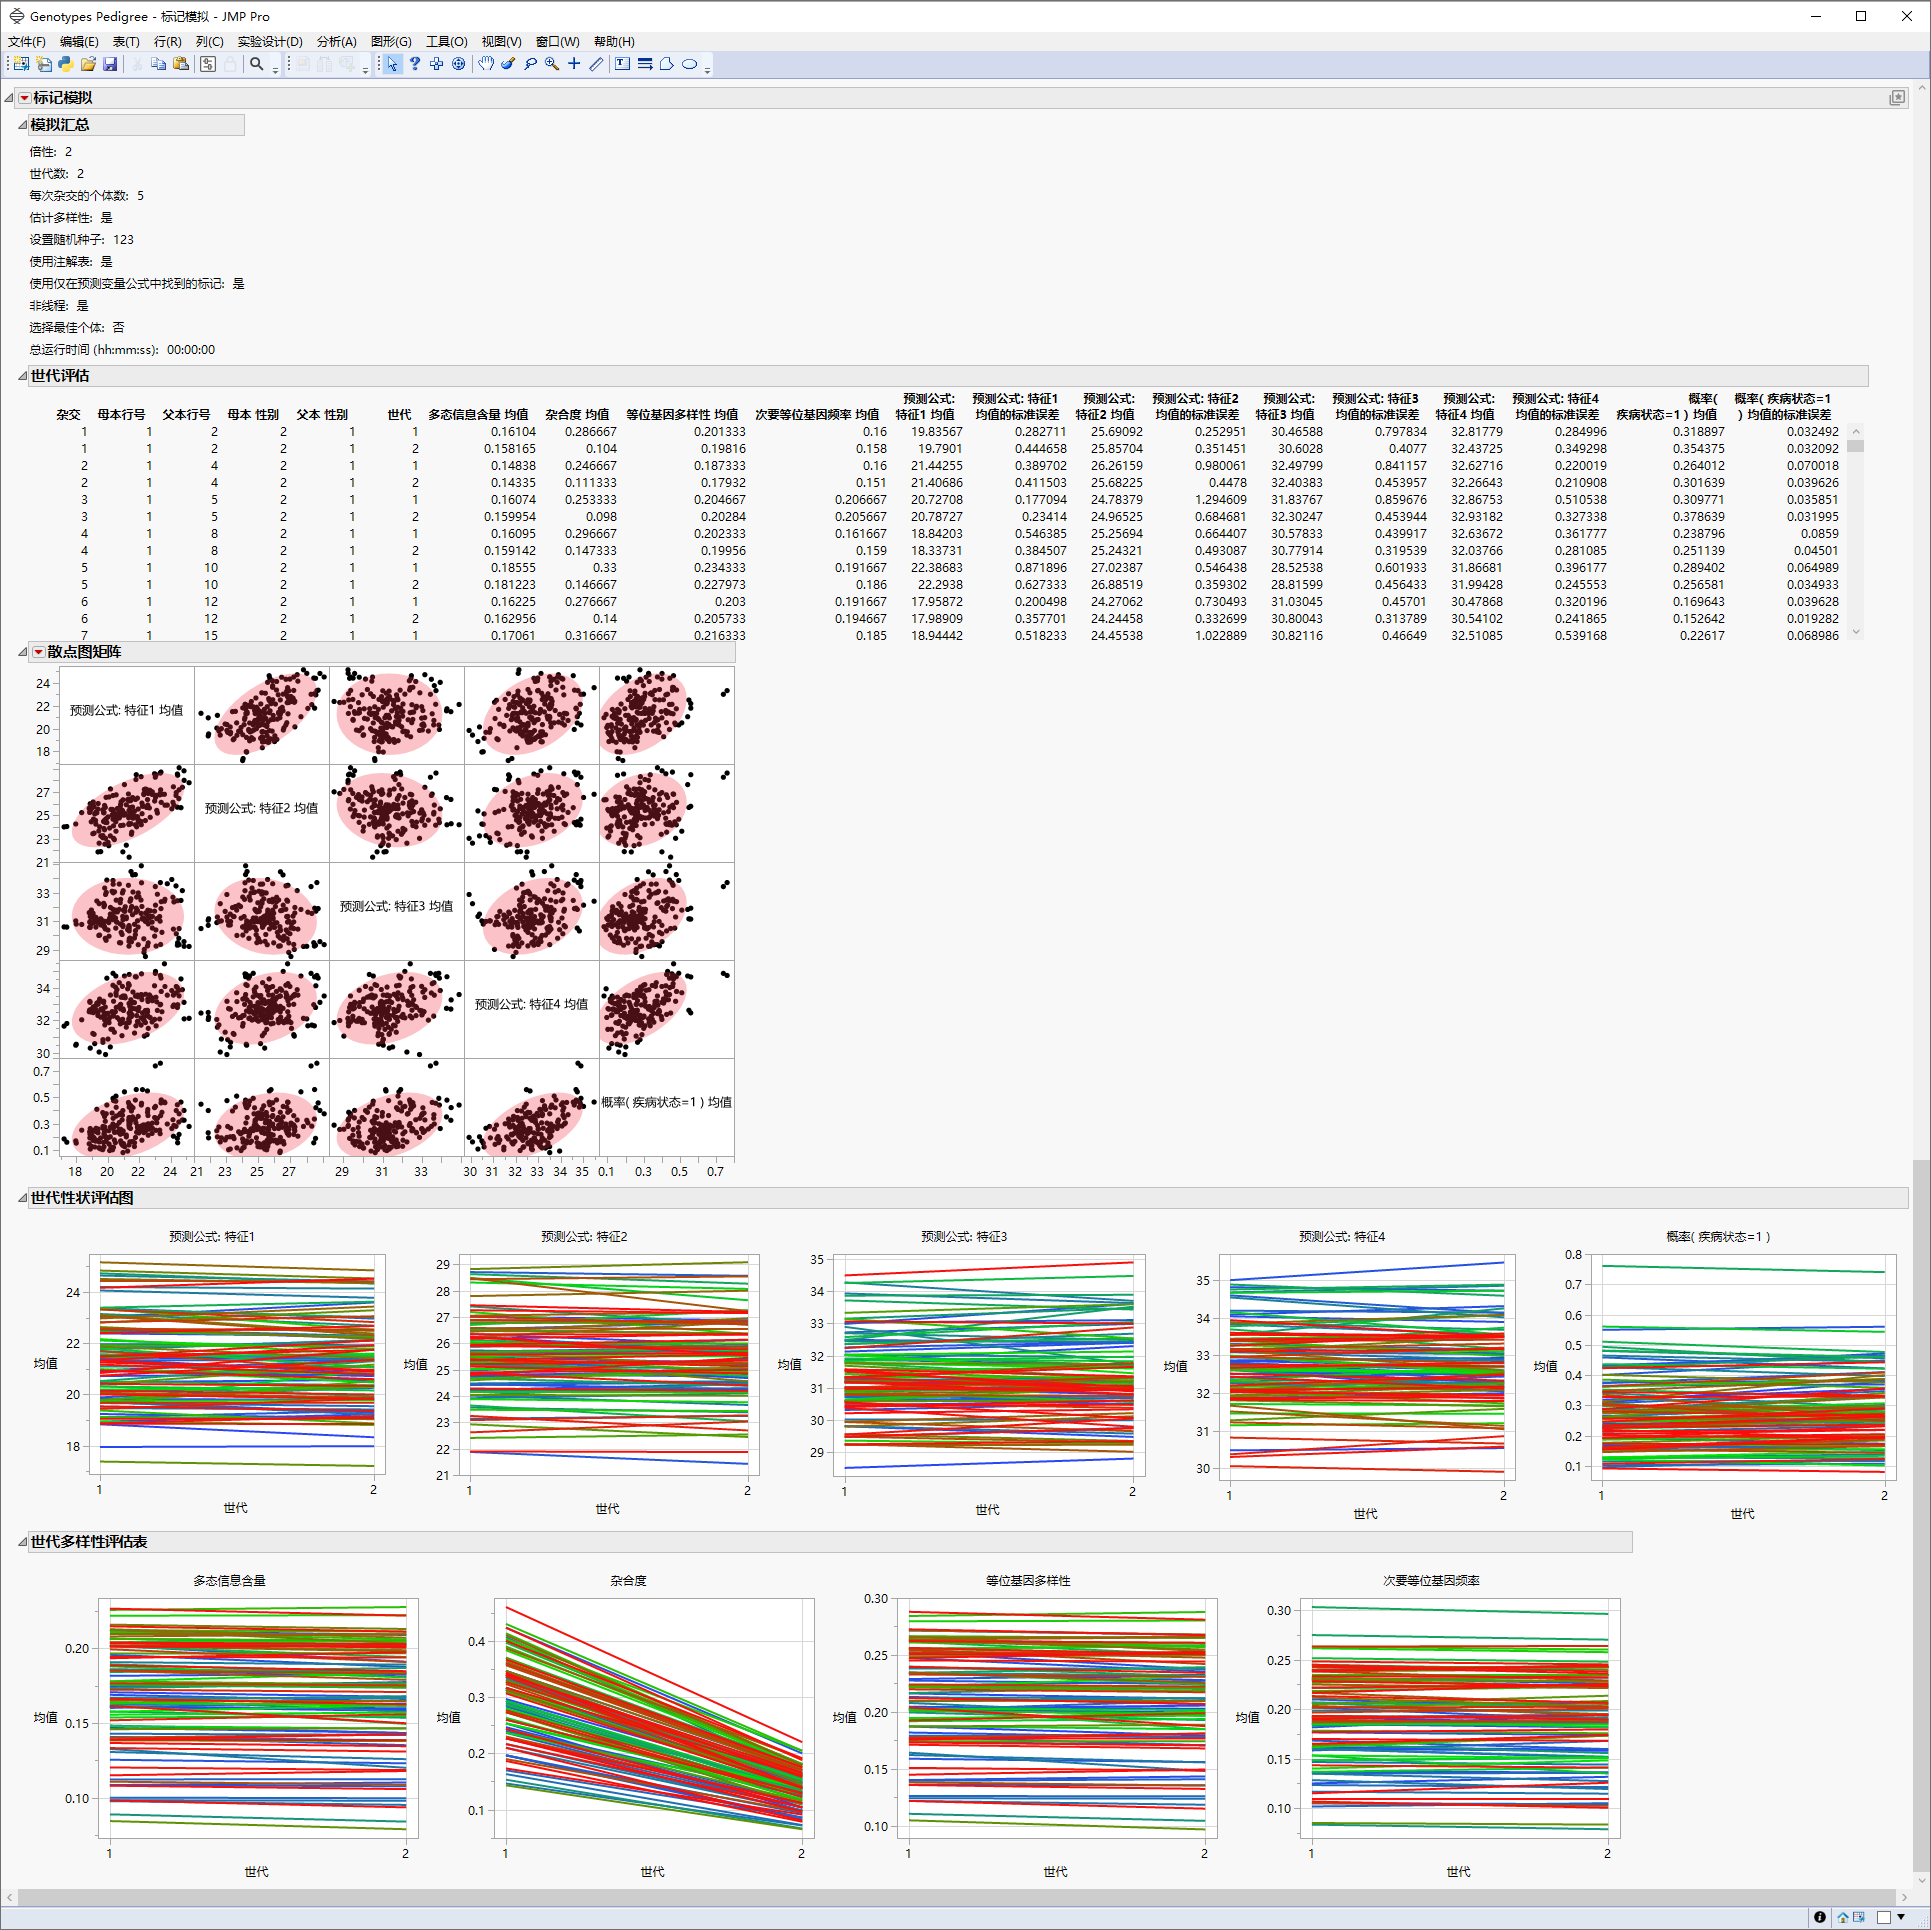Select the lasso tool

click(530, 64)
